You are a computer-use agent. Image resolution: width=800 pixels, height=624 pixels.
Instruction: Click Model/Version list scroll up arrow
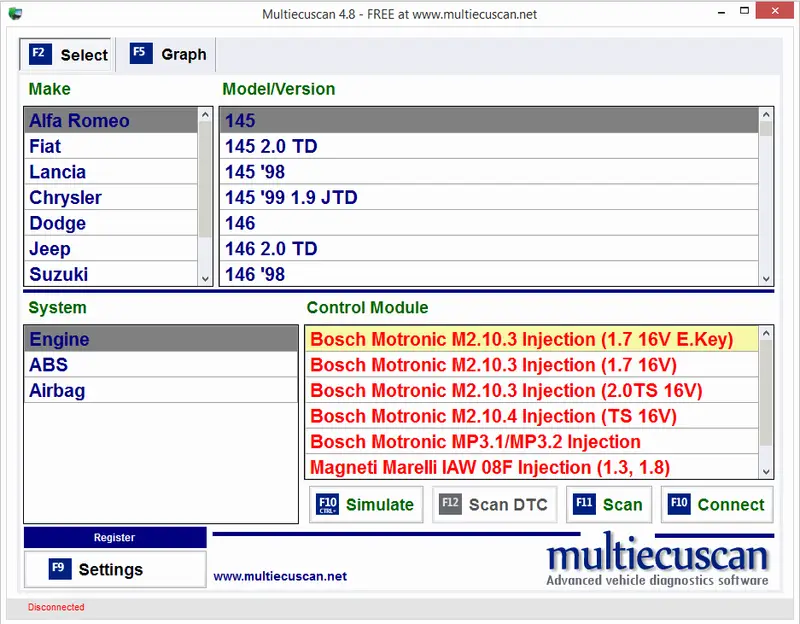point(766,115)
